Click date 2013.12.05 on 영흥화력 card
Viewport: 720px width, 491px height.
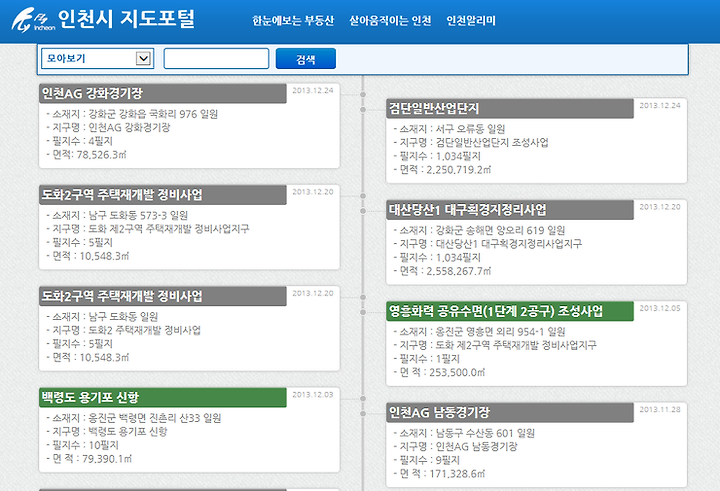[660, 308]
